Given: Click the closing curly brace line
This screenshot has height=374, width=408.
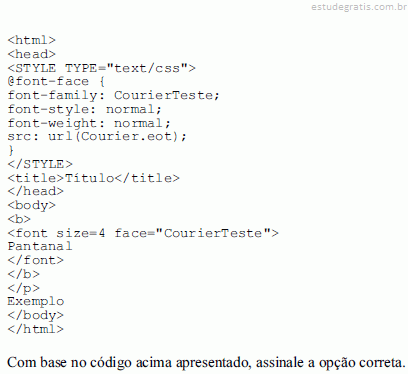Looking at the screenshot, I should click(x=11, y=150).
